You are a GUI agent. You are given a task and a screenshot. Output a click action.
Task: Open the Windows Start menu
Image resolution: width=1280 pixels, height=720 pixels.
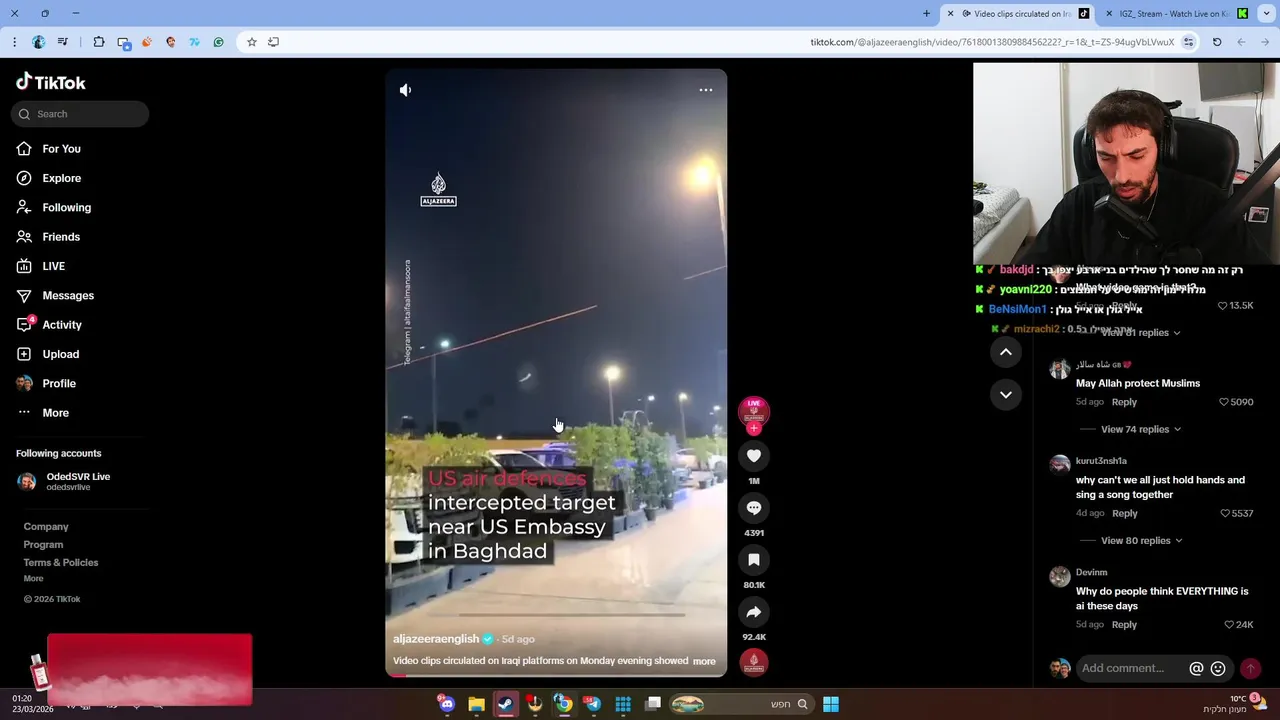point(831,704)
